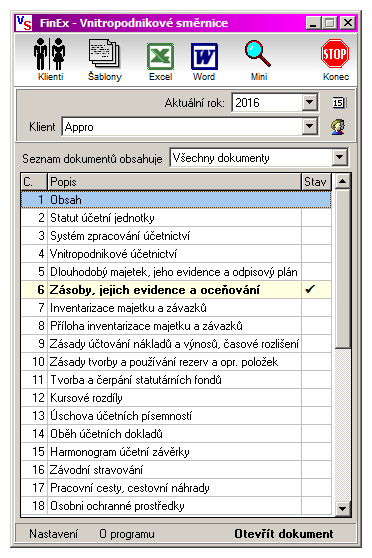Export using the Word icon
This screenshot has height=558, width=372.
click(x=204, y=61)
